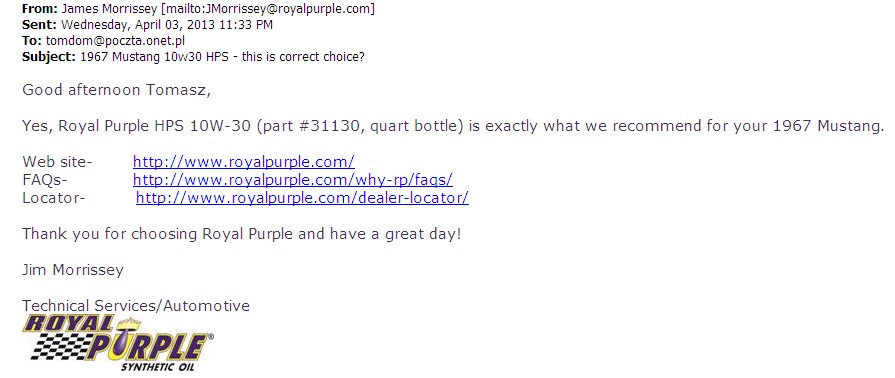Click the 'Web site-' label
Screen dimensions: 895x378
(57, 162)
